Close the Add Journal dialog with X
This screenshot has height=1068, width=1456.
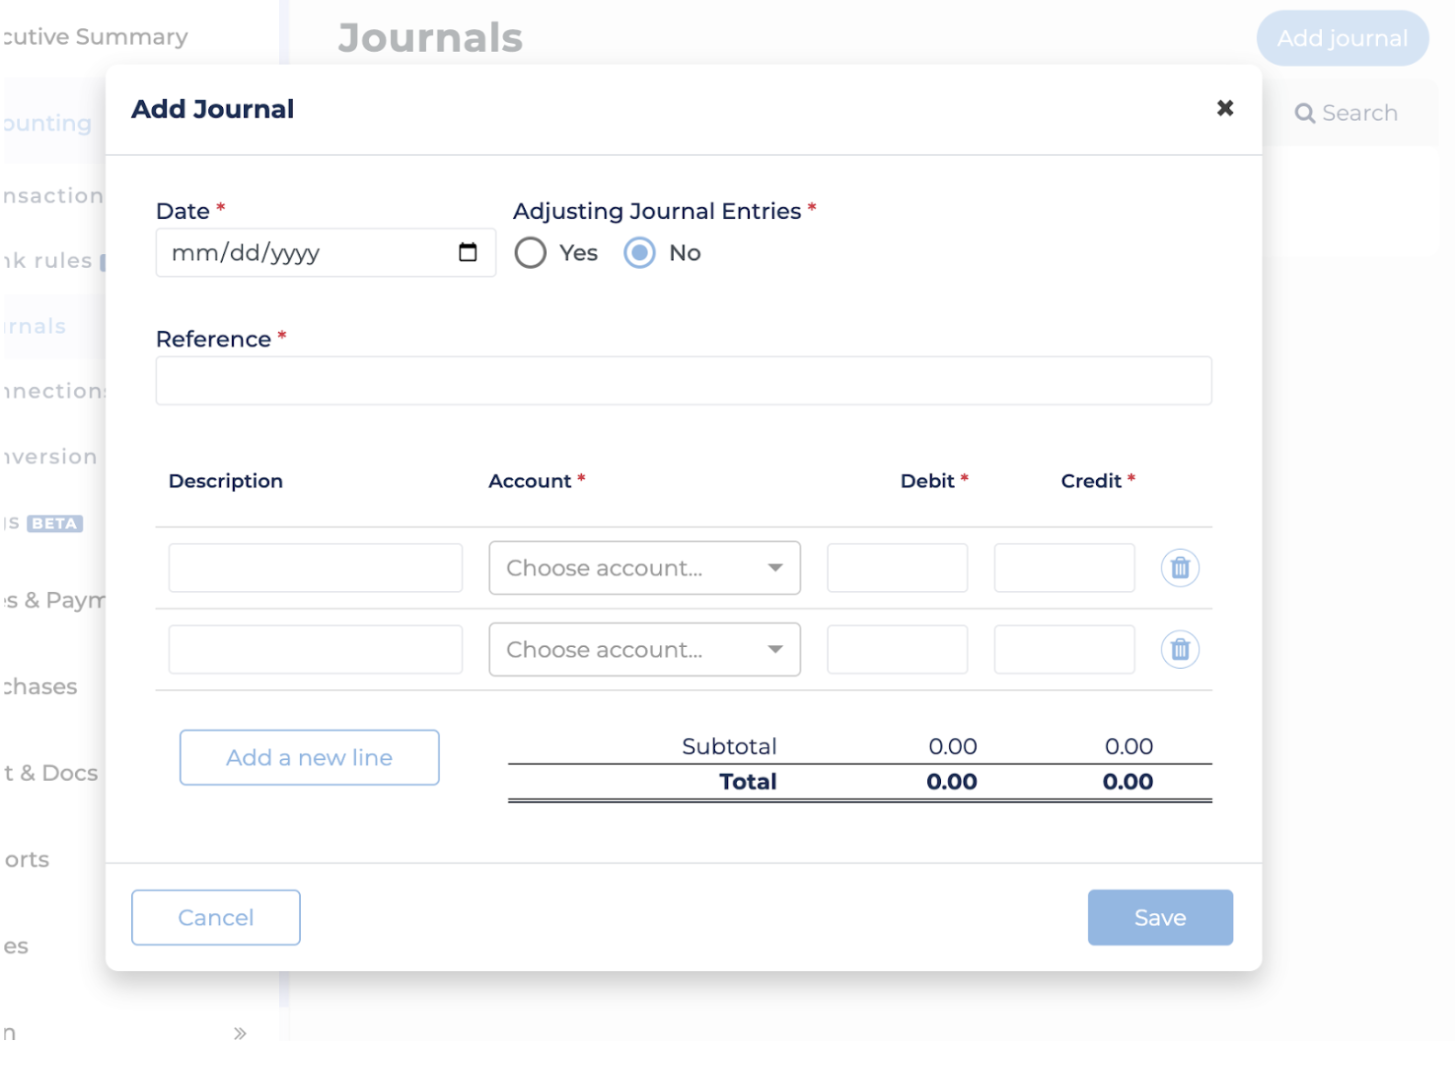[1224, 108]
